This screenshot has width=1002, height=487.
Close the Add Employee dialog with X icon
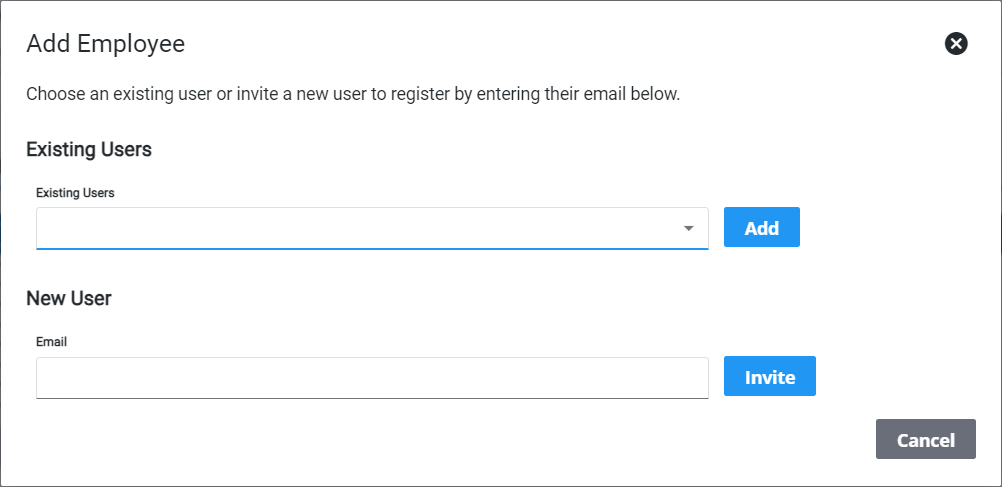[x=956, y=43]
